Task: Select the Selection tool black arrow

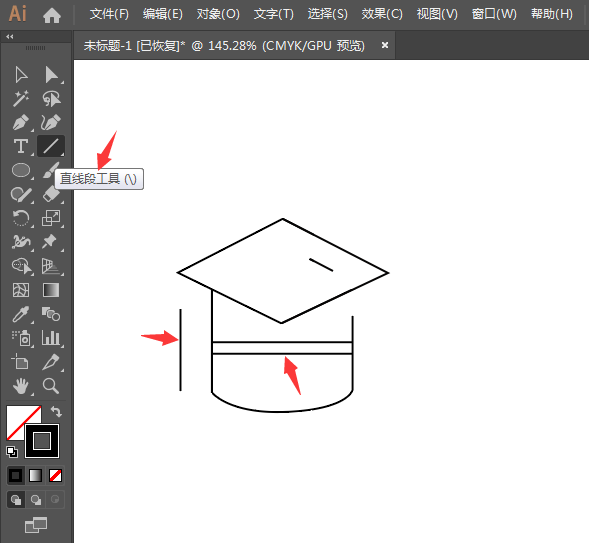Action: click(x=21, y=75)
